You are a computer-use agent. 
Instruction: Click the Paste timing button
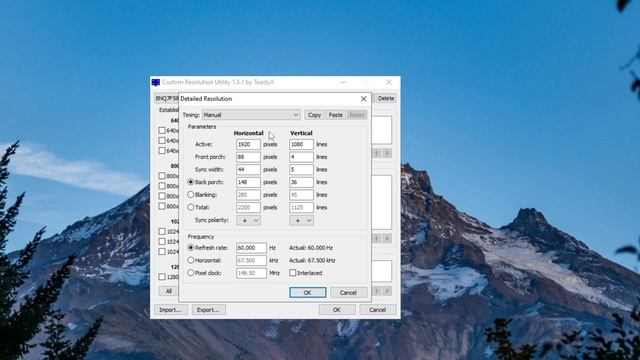[x=336, y=115]
